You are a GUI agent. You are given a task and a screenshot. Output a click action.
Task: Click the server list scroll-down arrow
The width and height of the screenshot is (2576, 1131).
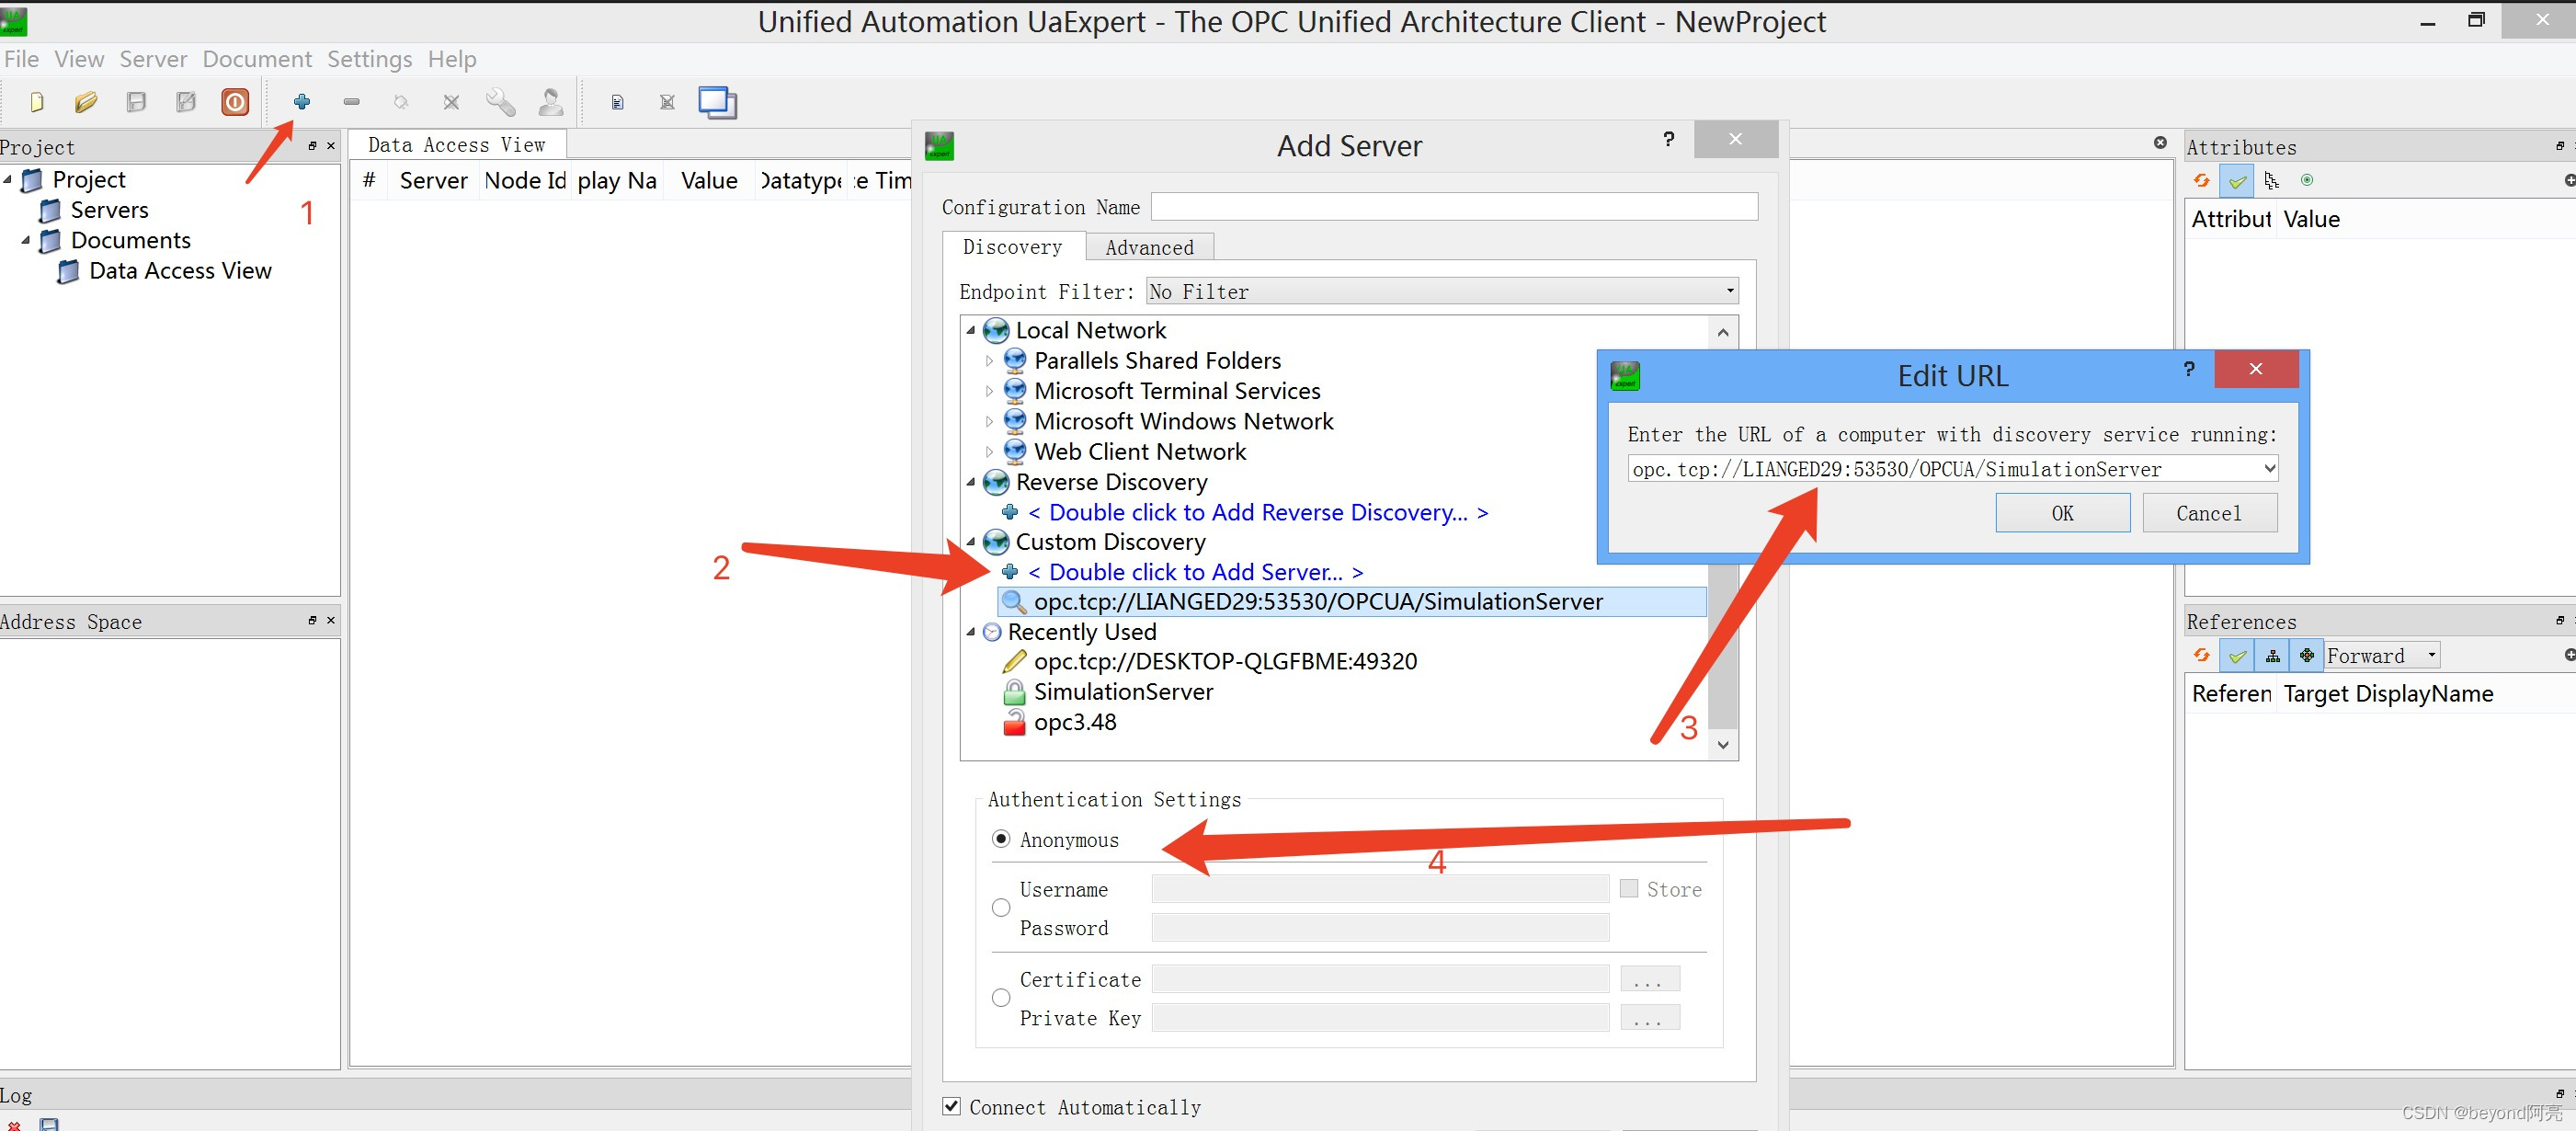click(1722, 745)
